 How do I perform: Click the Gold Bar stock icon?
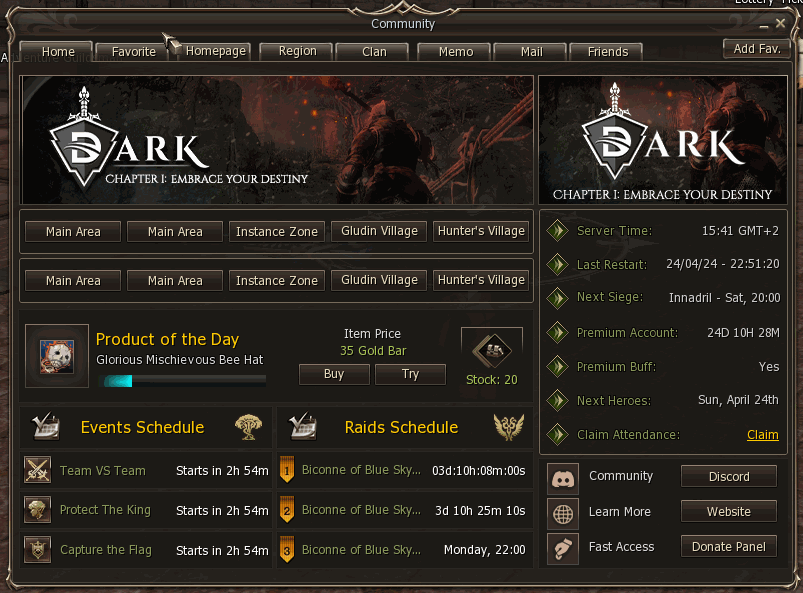tap(492, 350)
